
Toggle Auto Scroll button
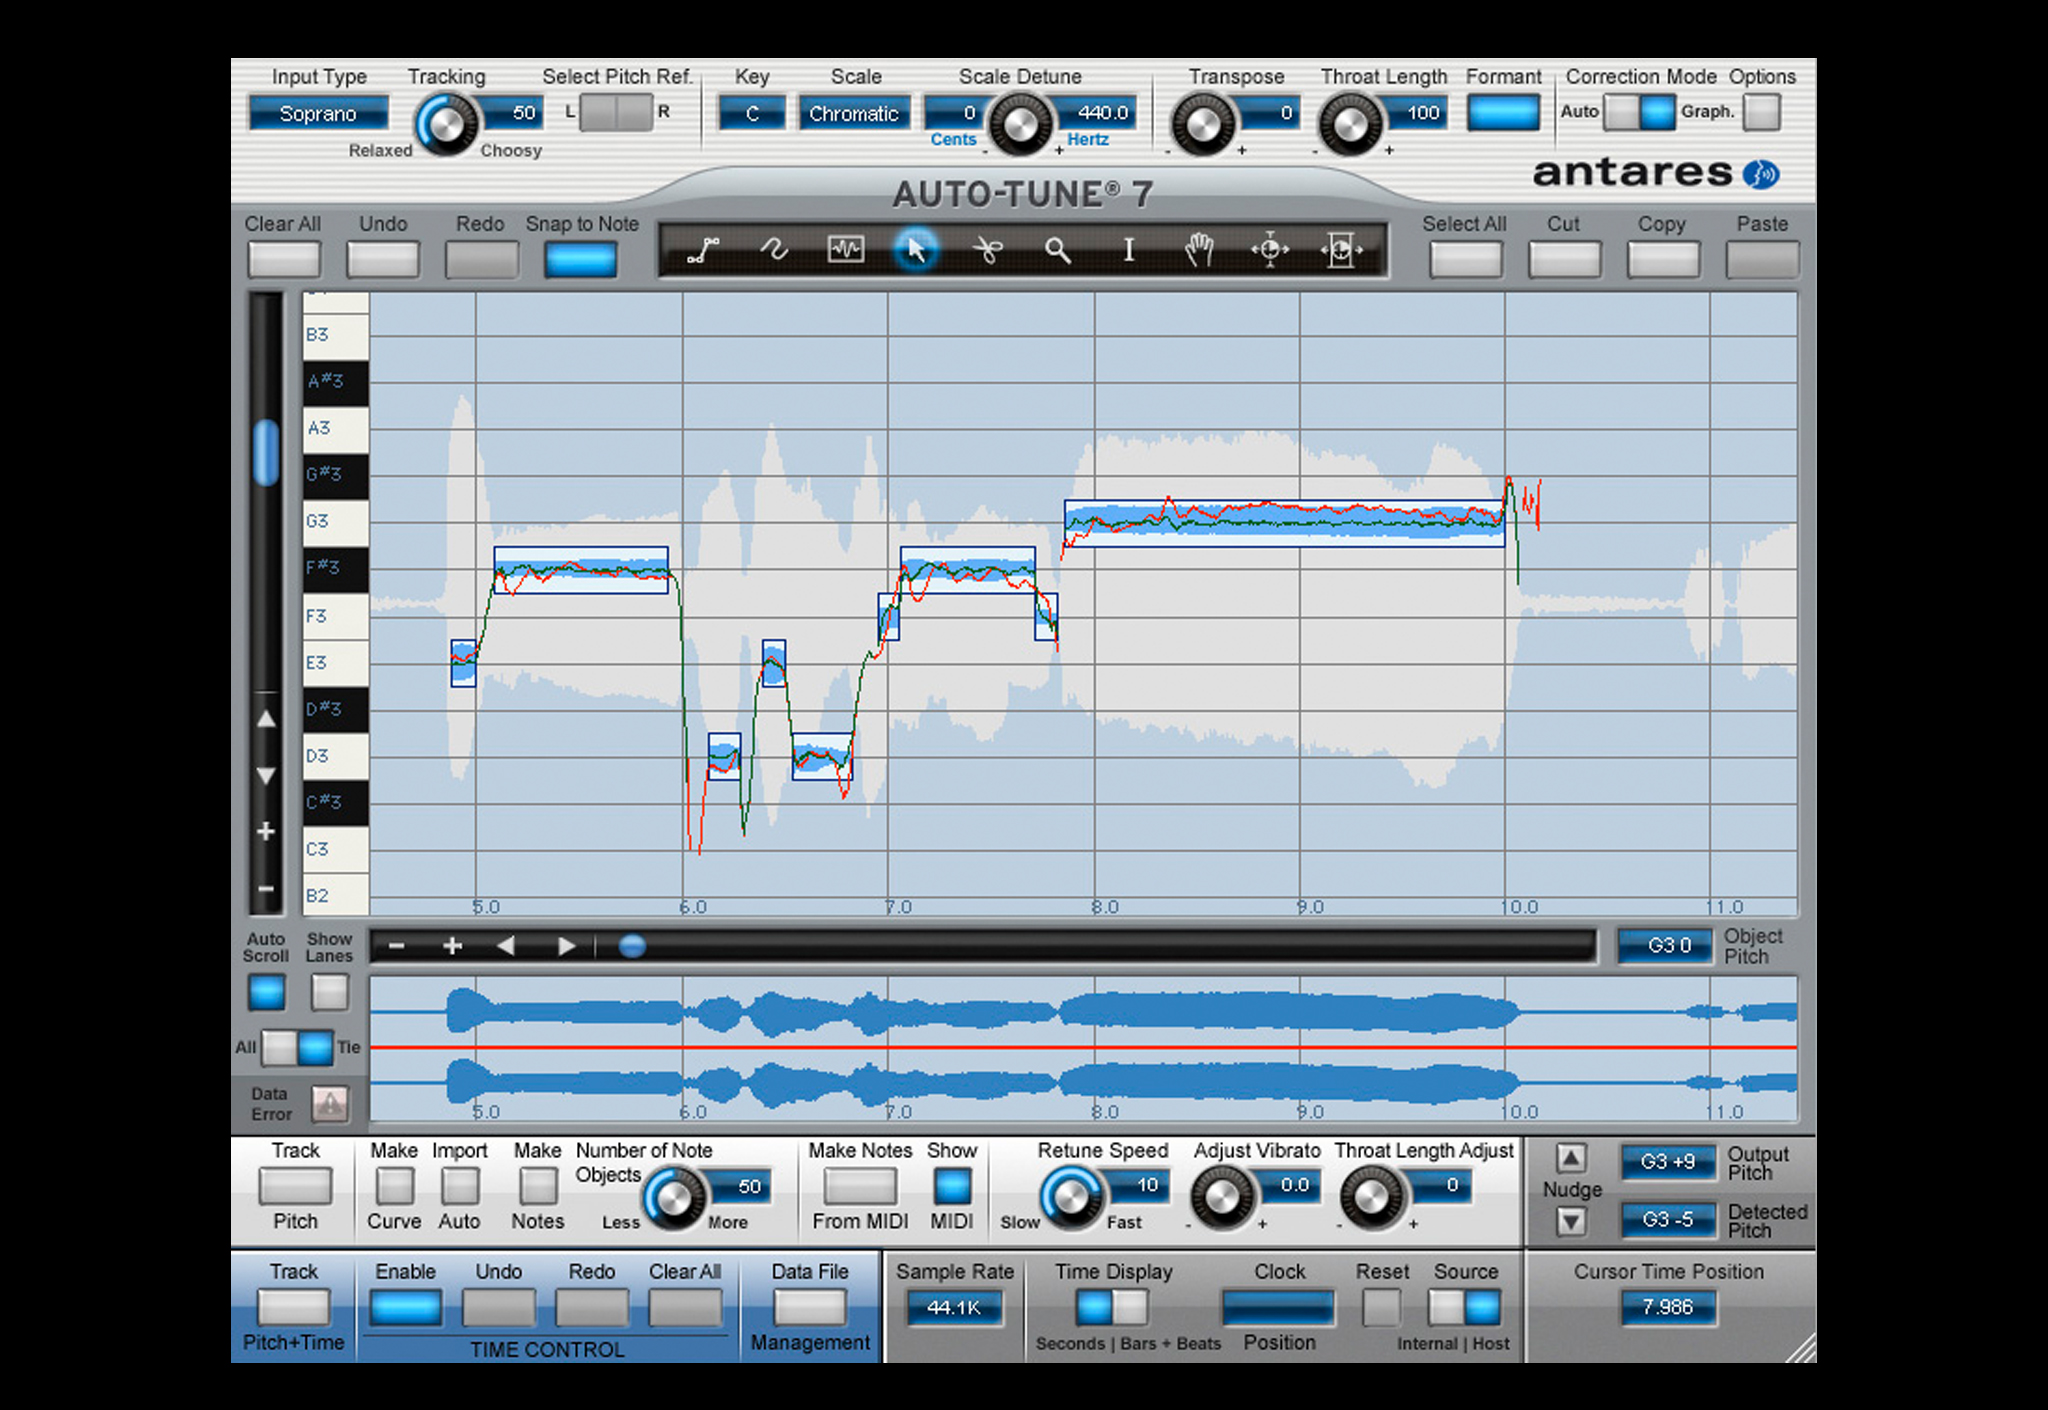click(x=267, y=993)
